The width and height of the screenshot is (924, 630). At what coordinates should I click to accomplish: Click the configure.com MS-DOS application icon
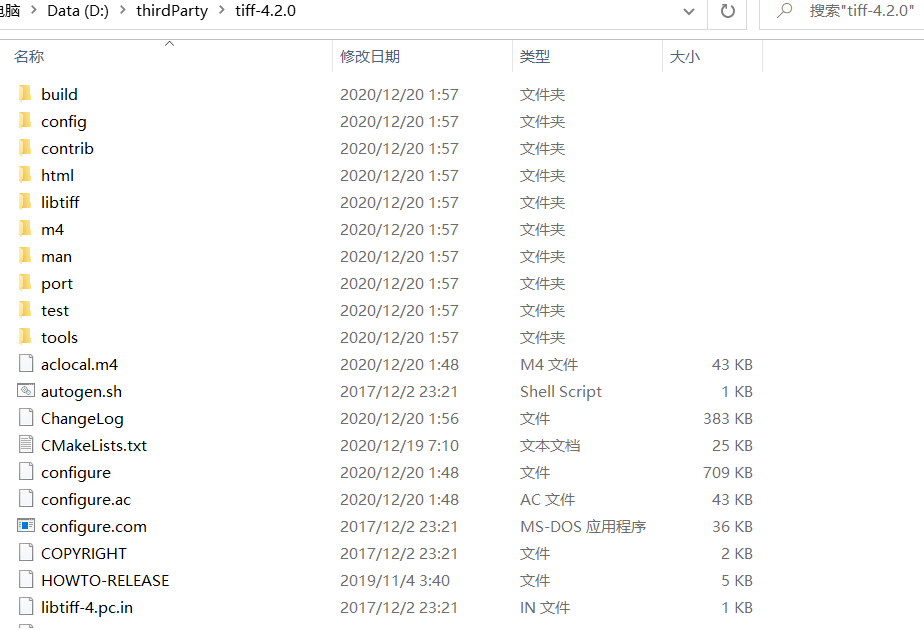24,526
